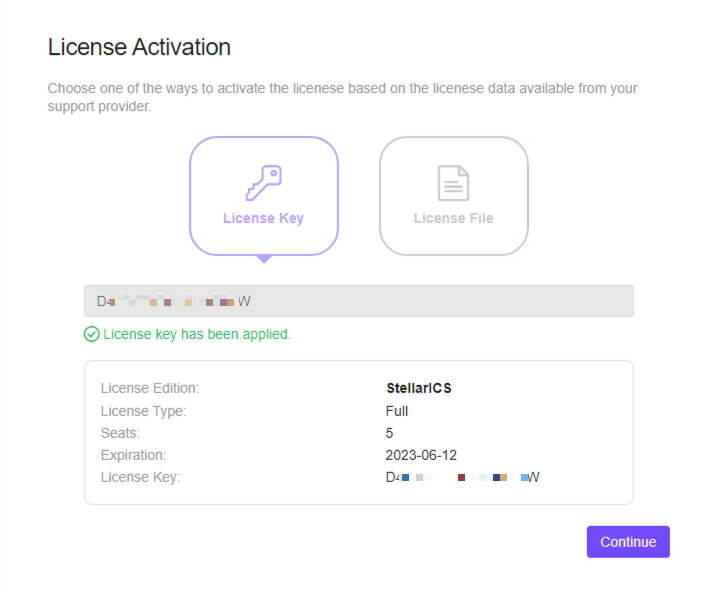Click the key icon in License Key card
716x589 pixels.
[x=263, y=183]
